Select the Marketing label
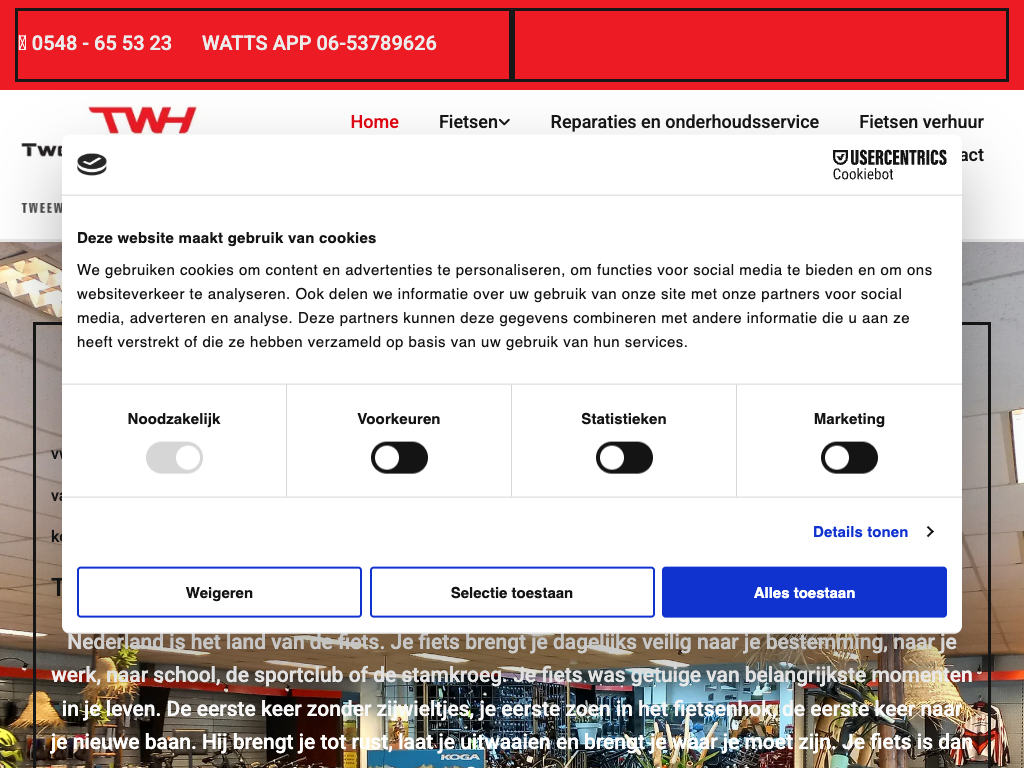 click(x=849, y=419)
